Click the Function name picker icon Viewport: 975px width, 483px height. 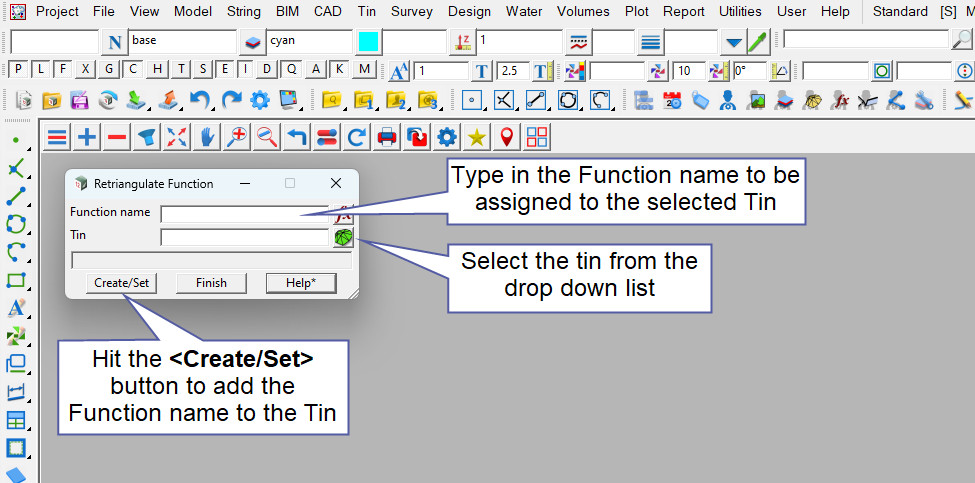(343, 212)
